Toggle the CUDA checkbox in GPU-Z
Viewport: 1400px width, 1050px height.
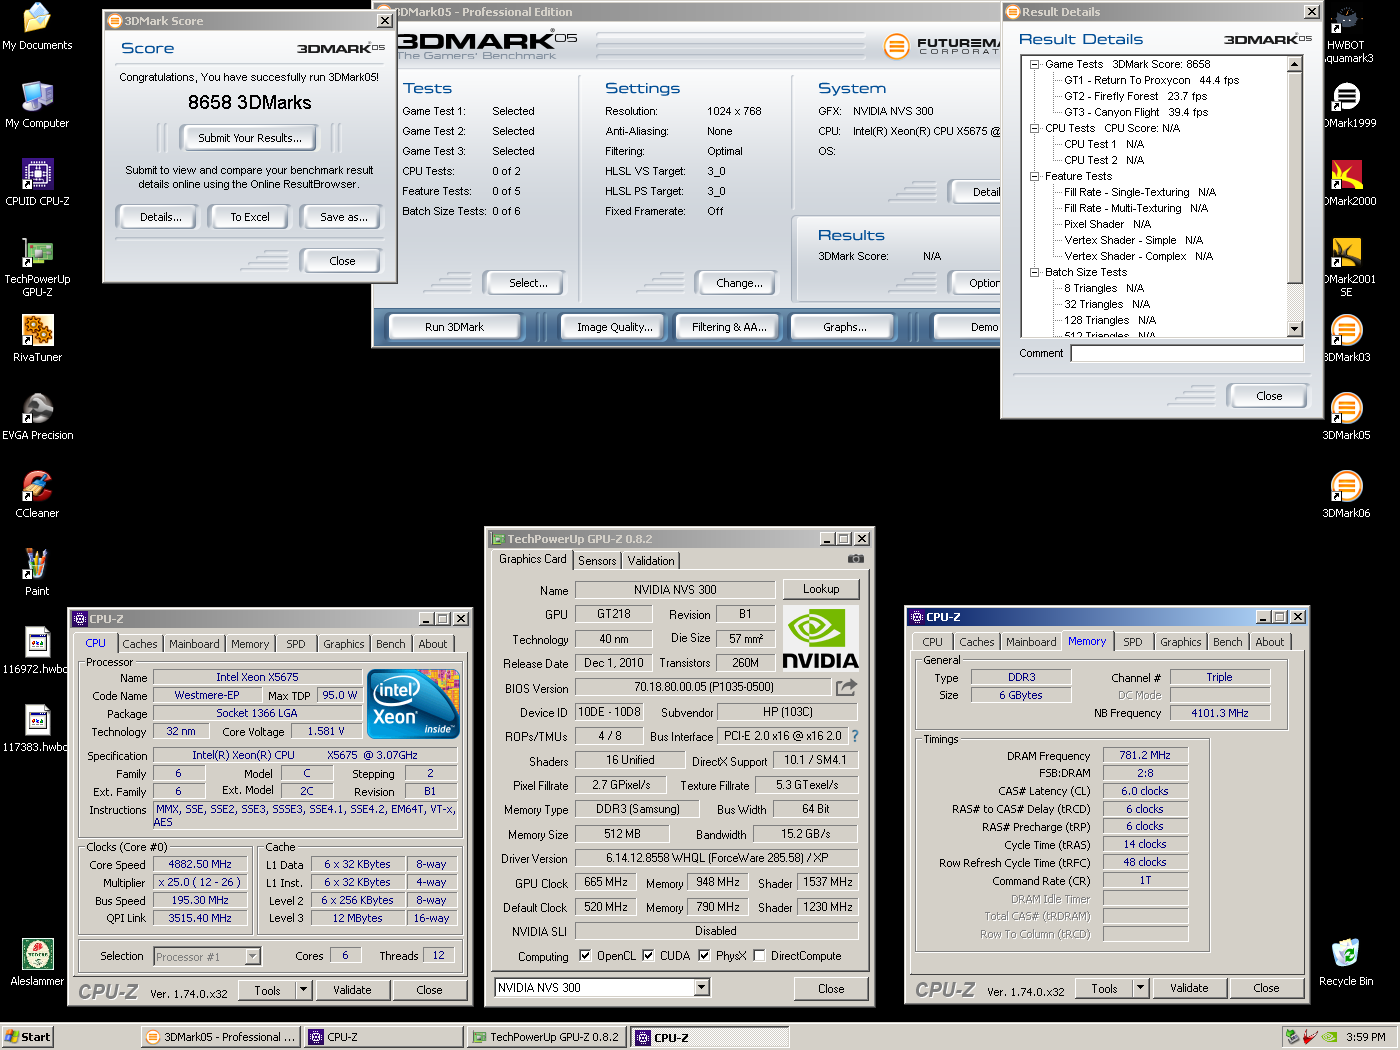click(648, 955)
